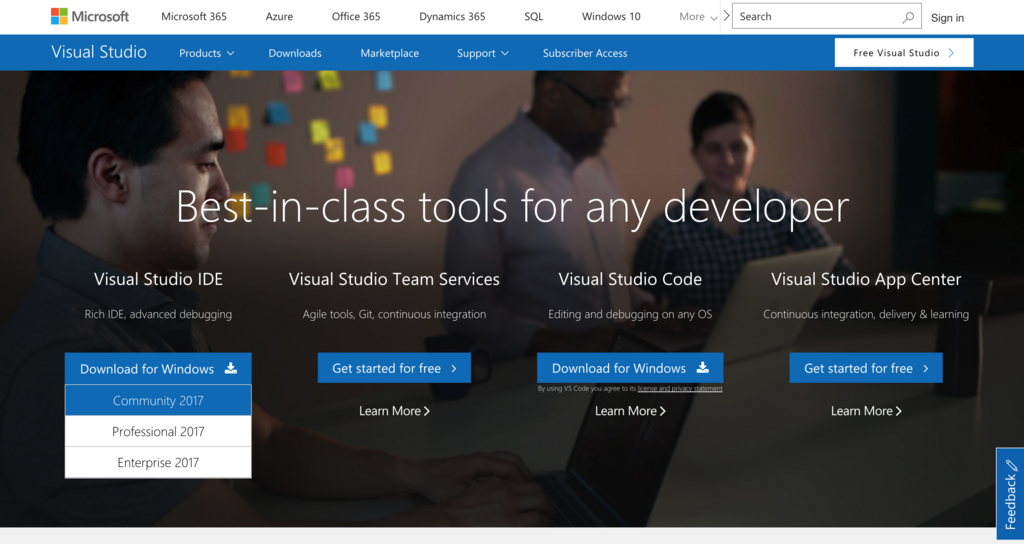Expand the Products dropdown
The width and height of the screenshot is (1024, 544).
(x=206, y=53)
